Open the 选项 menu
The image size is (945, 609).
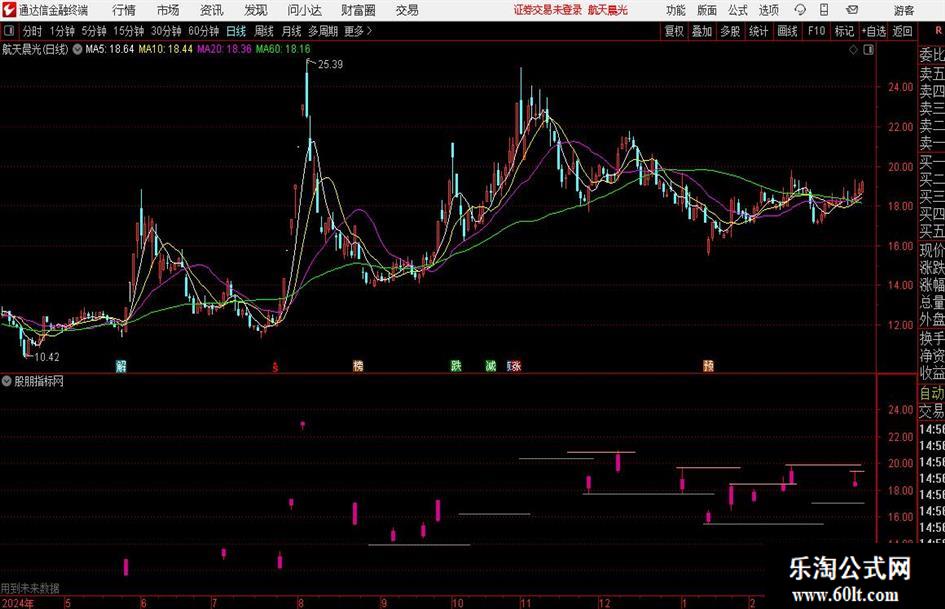pyautogui.click(x=768, y=10)
